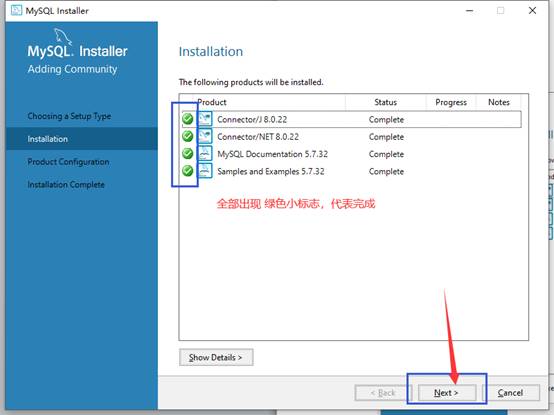Image resolution: width=554 pixels, height=415 pixels.
Task: Select the MySQL Documentation 5.7.32 row
Action: coord(351,154)
